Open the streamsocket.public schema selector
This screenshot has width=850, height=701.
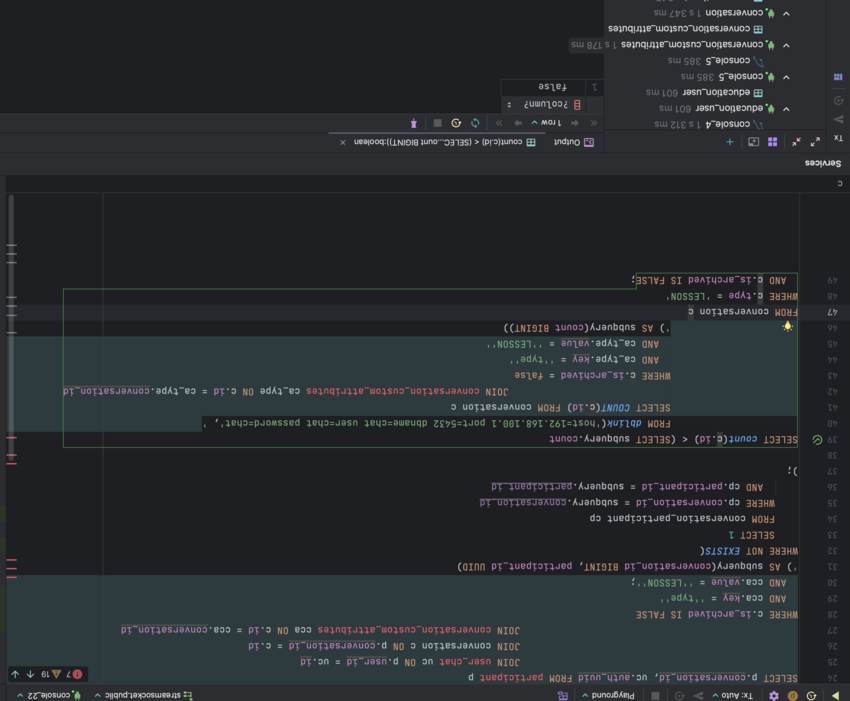[143, 695]
